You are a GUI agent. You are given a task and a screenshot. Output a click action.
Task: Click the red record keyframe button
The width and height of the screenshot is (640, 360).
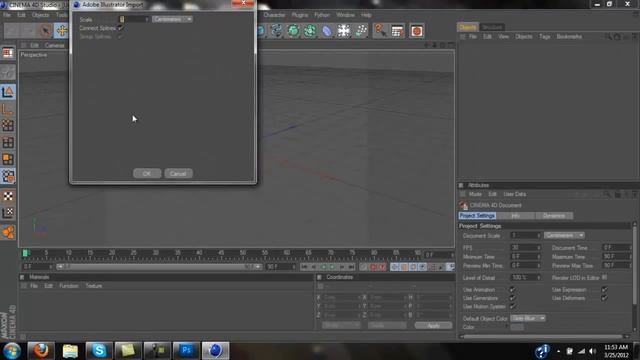pyautogui.click(x=372, y=267)
